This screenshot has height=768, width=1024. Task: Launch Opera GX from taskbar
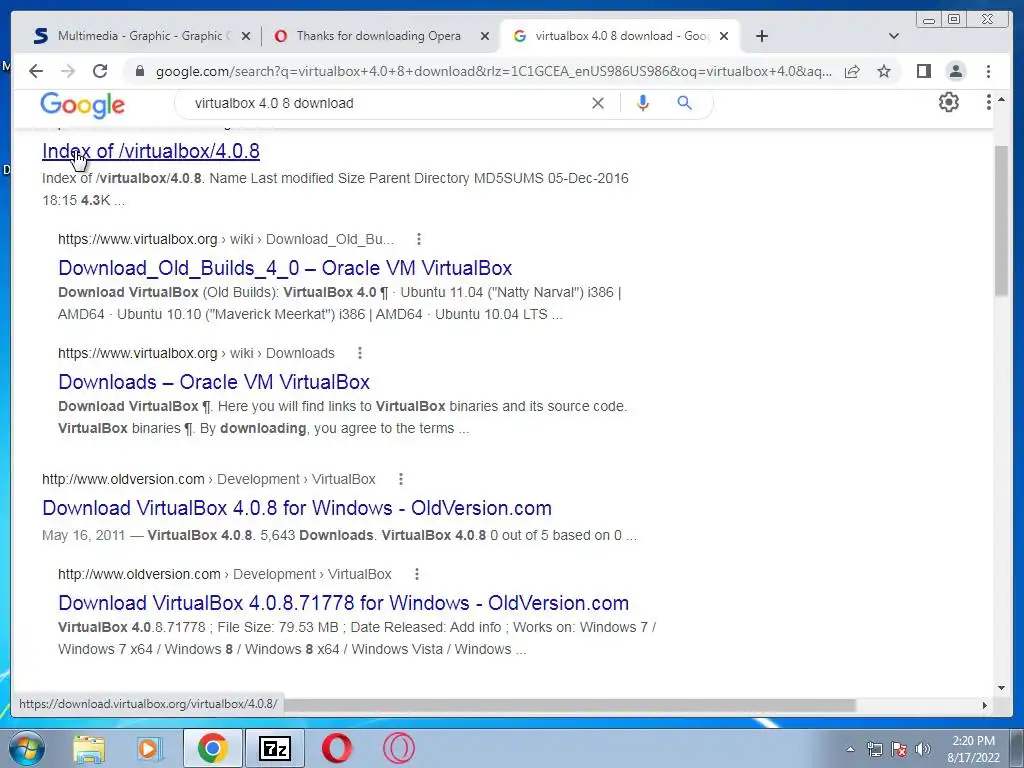point(398,748)
